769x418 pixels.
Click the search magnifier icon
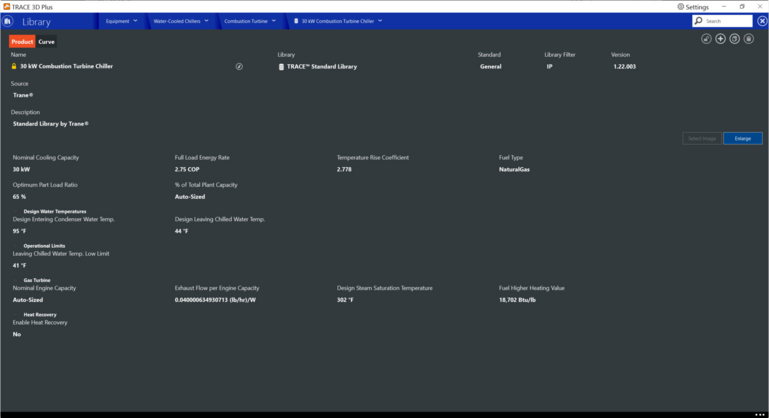point(699,21)
